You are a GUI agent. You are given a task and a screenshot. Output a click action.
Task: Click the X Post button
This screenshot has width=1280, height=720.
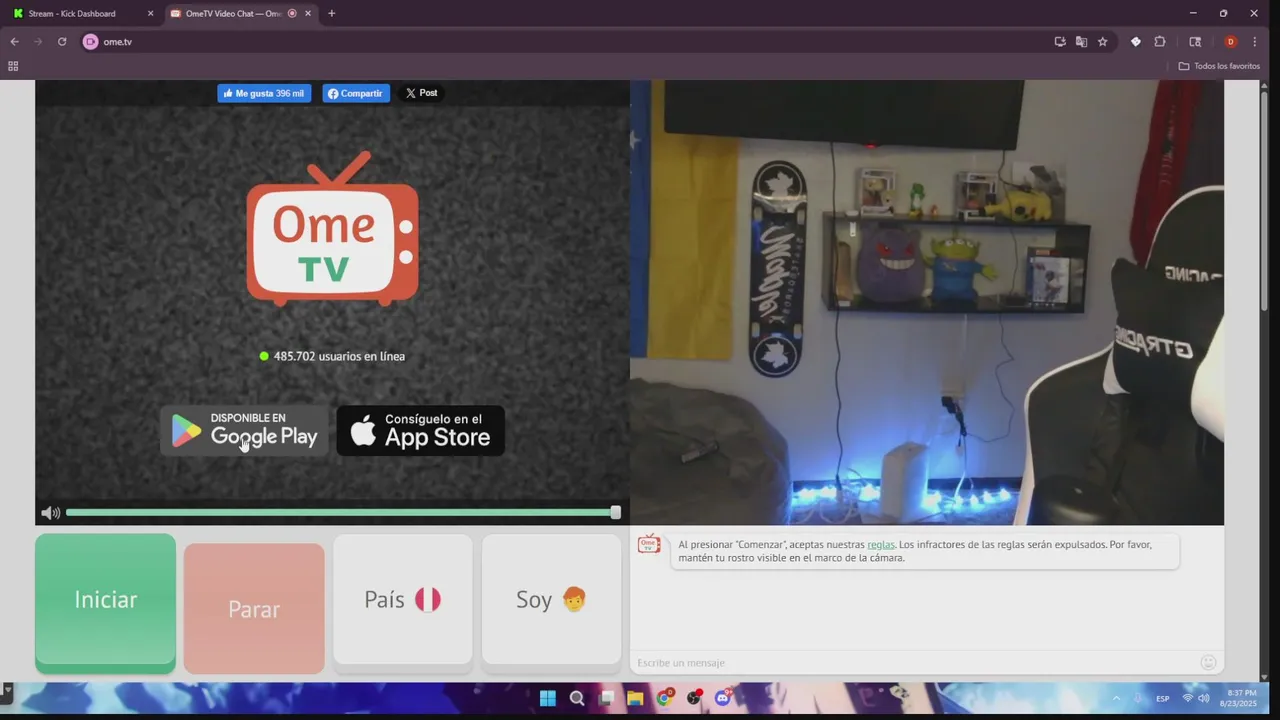click(422, 93)
